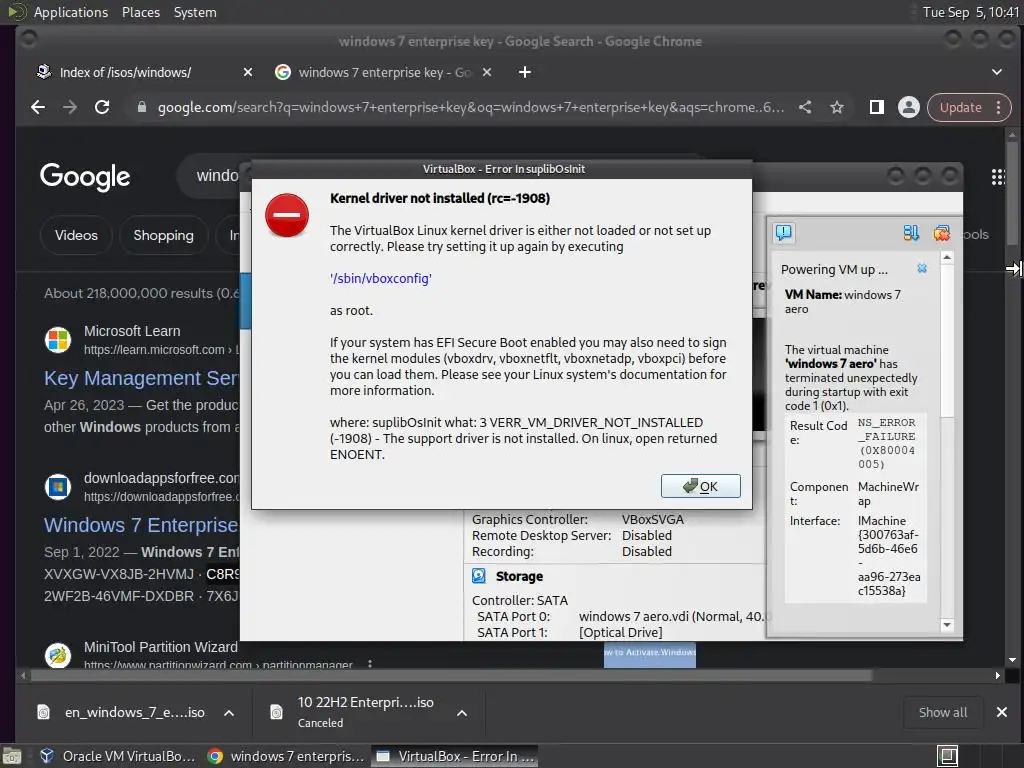Select the 'VirtualBox - Error In' taskbar entry
The width and height of the screenshot is (1024, 768).
[x=455, y=756]
